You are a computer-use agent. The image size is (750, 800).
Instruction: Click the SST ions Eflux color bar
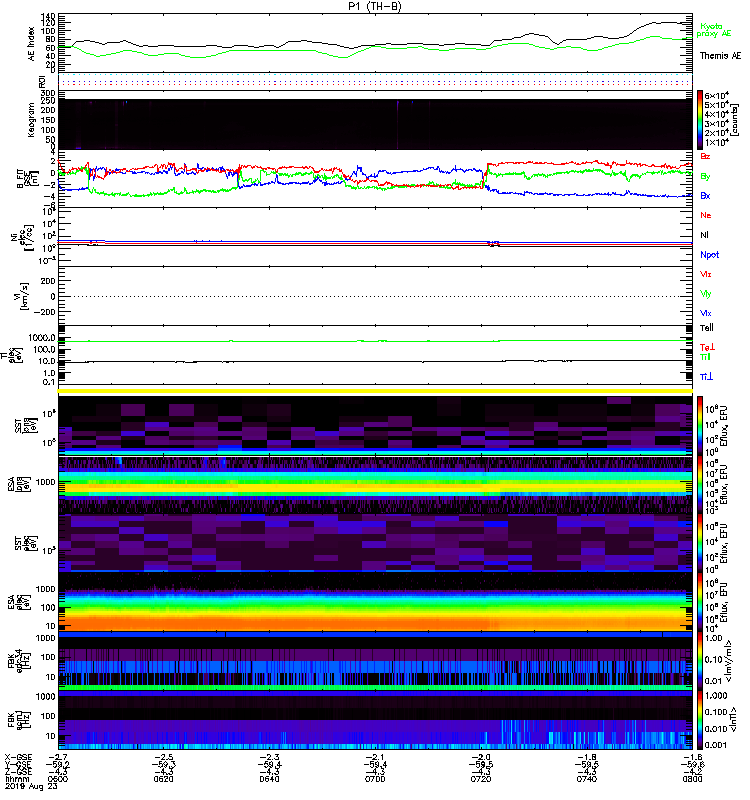tap(700, 426)
